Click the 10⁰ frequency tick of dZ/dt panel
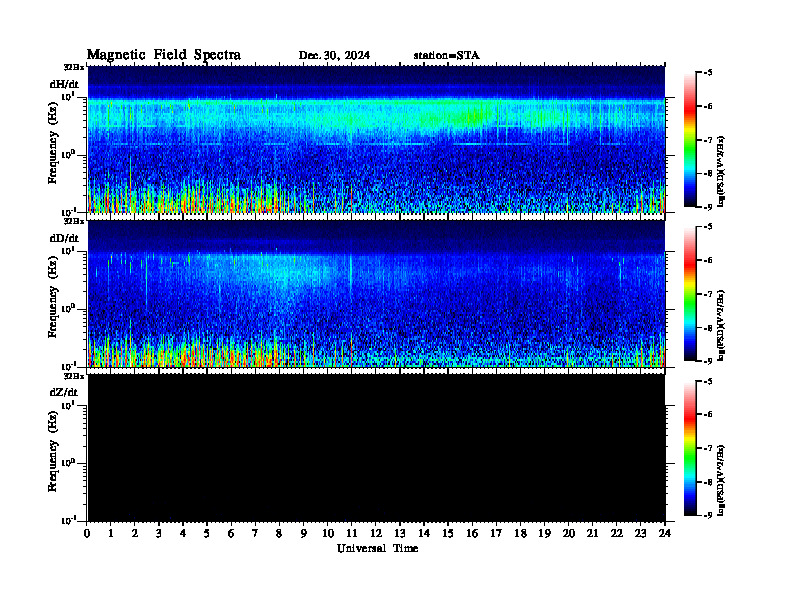The width and height of the screenshot is (792, 612). [68, 463]
